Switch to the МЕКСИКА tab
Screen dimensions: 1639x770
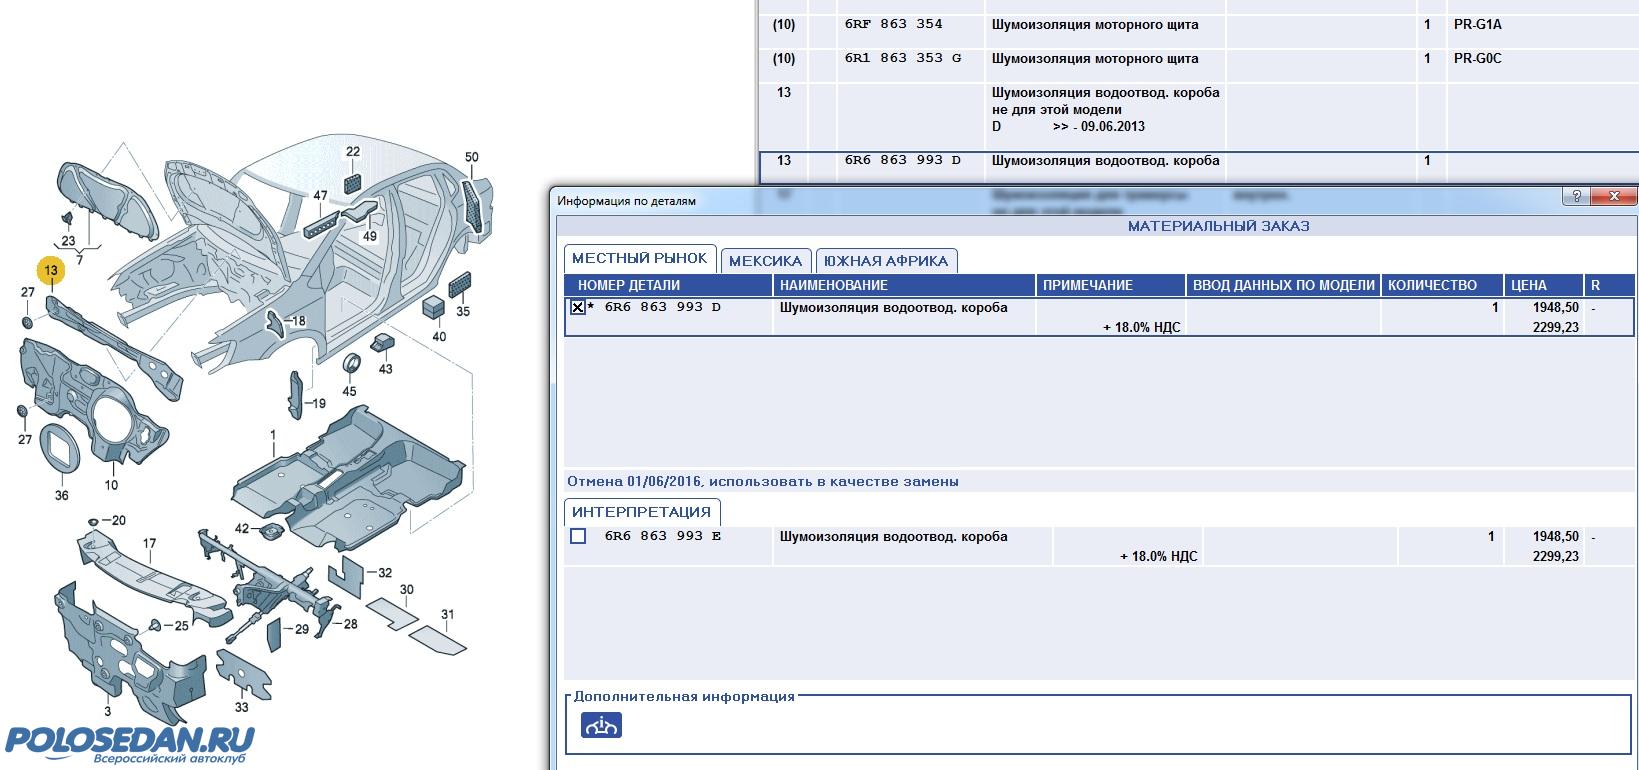pyautogui.click(x=765, y=261)
